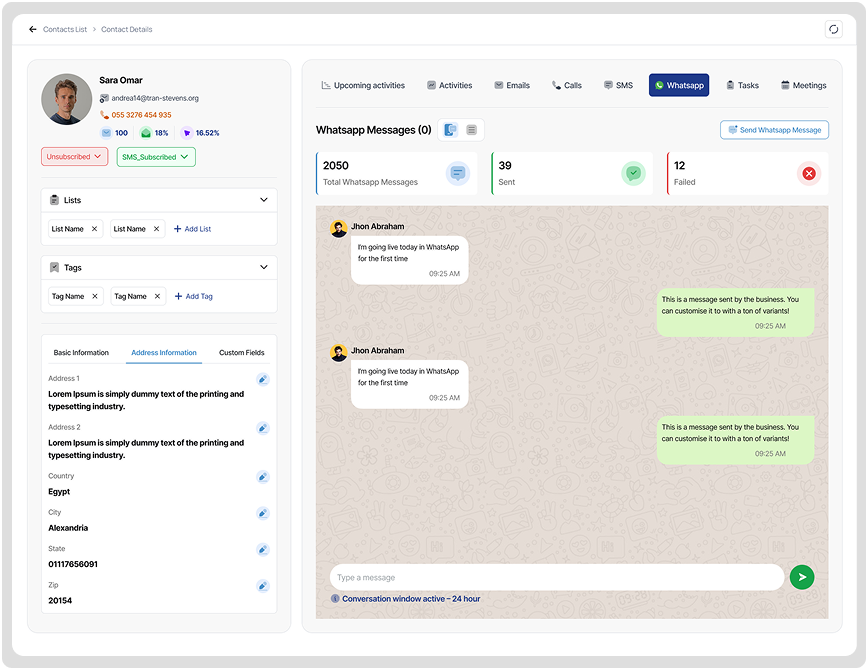Click the Type a message field

tap(556, 577)
